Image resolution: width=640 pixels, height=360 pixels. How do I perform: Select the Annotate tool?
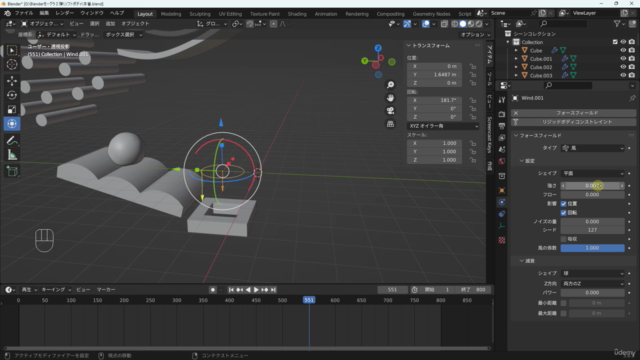(12, 140)
